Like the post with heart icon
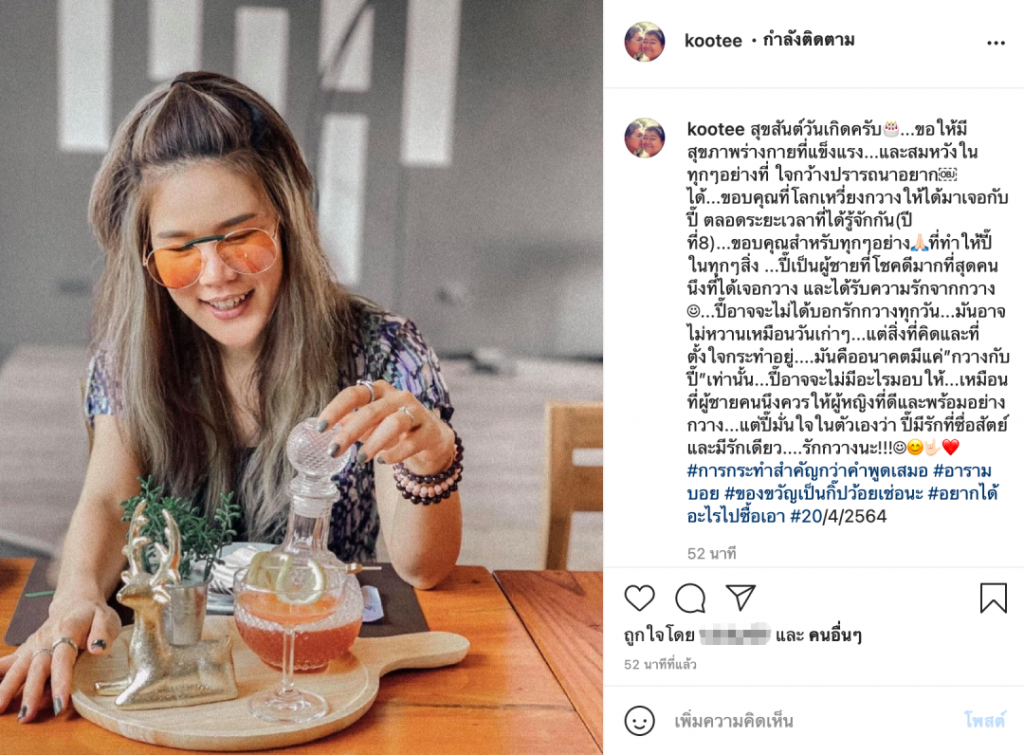This screenshot has height=755, width=1024. tap(639, 598)
